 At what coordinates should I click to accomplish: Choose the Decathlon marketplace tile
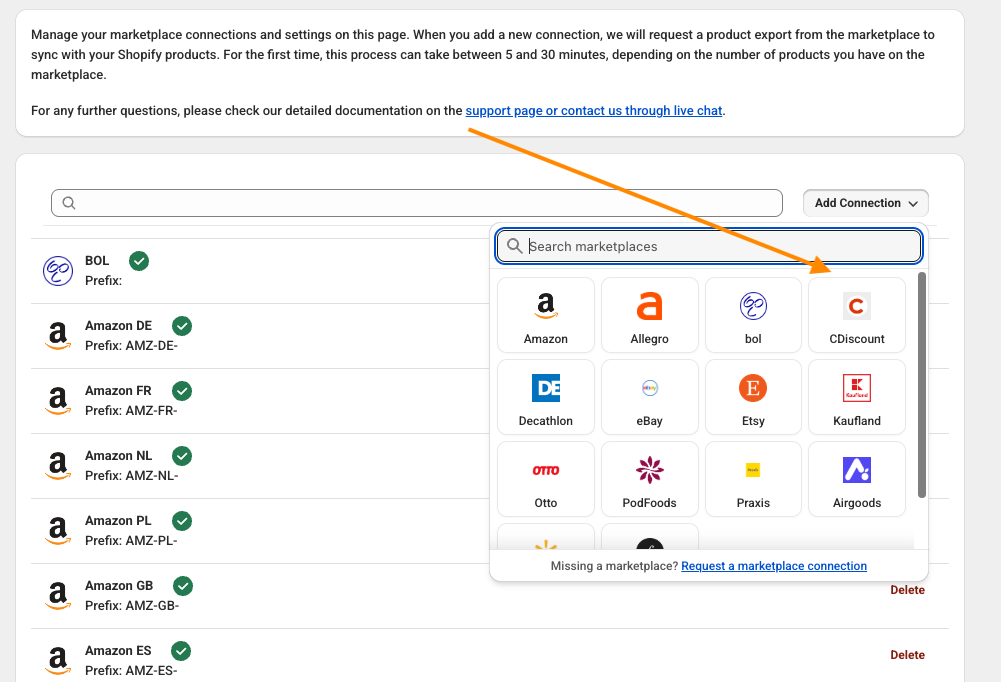546,397
